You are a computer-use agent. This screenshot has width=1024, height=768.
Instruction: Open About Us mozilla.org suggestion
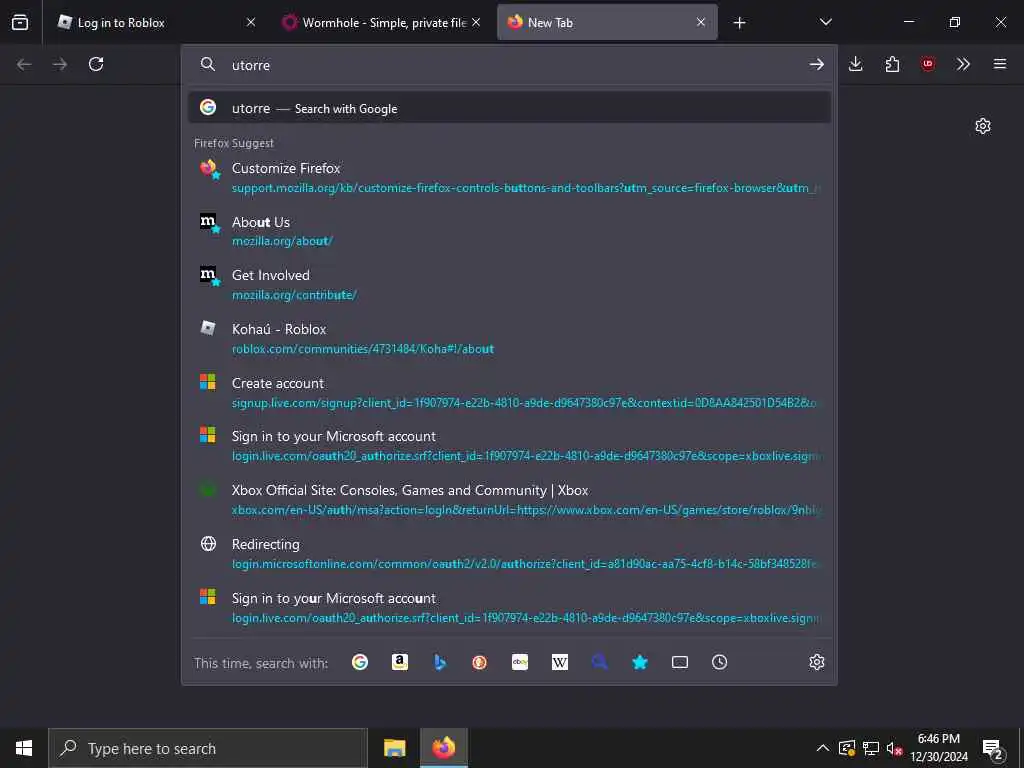[509, 231]
